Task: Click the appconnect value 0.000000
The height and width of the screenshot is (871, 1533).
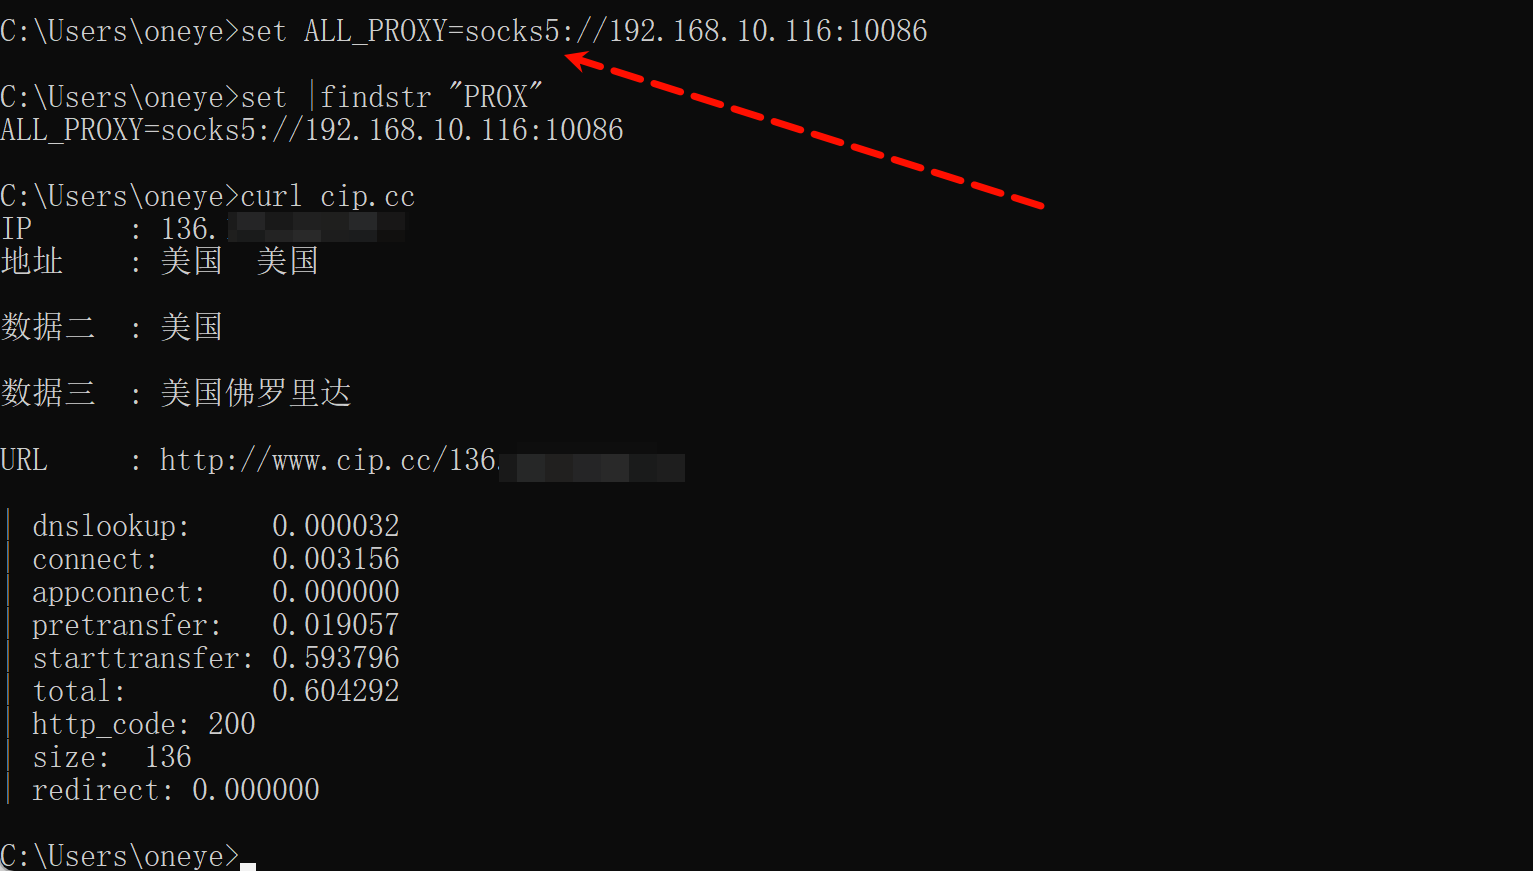Action: click(x=336, y=592)
